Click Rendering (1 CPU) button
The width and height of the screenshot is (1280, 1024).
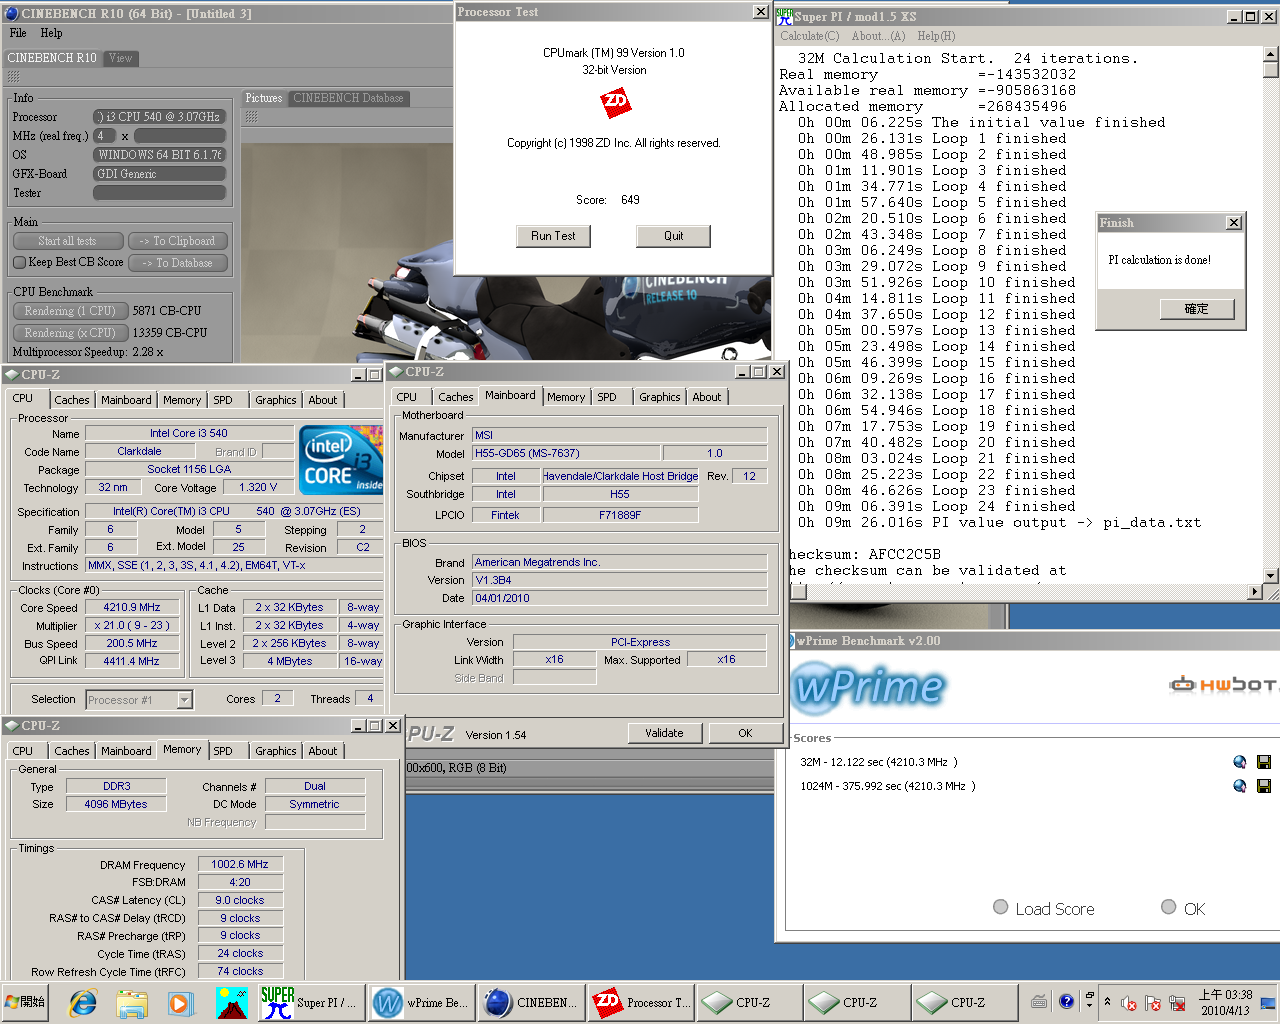[70, 311]
